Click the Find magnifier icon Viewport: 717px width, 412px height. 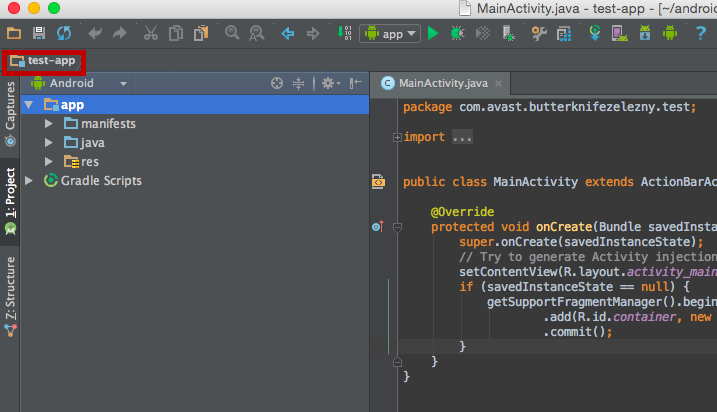pyautogui.click(x=232, y=33)
